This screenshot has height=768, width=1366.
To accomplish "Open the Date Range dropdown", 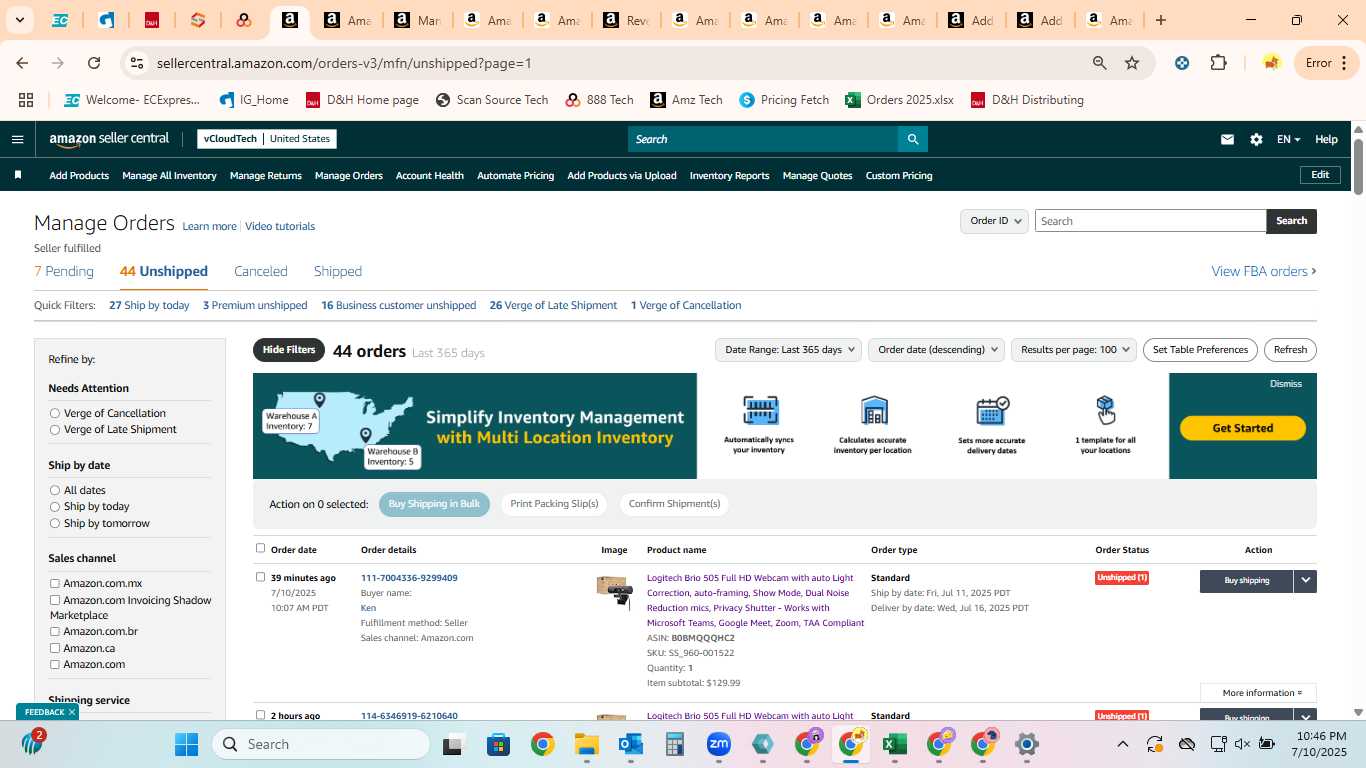I will click(x=788, y=350).
